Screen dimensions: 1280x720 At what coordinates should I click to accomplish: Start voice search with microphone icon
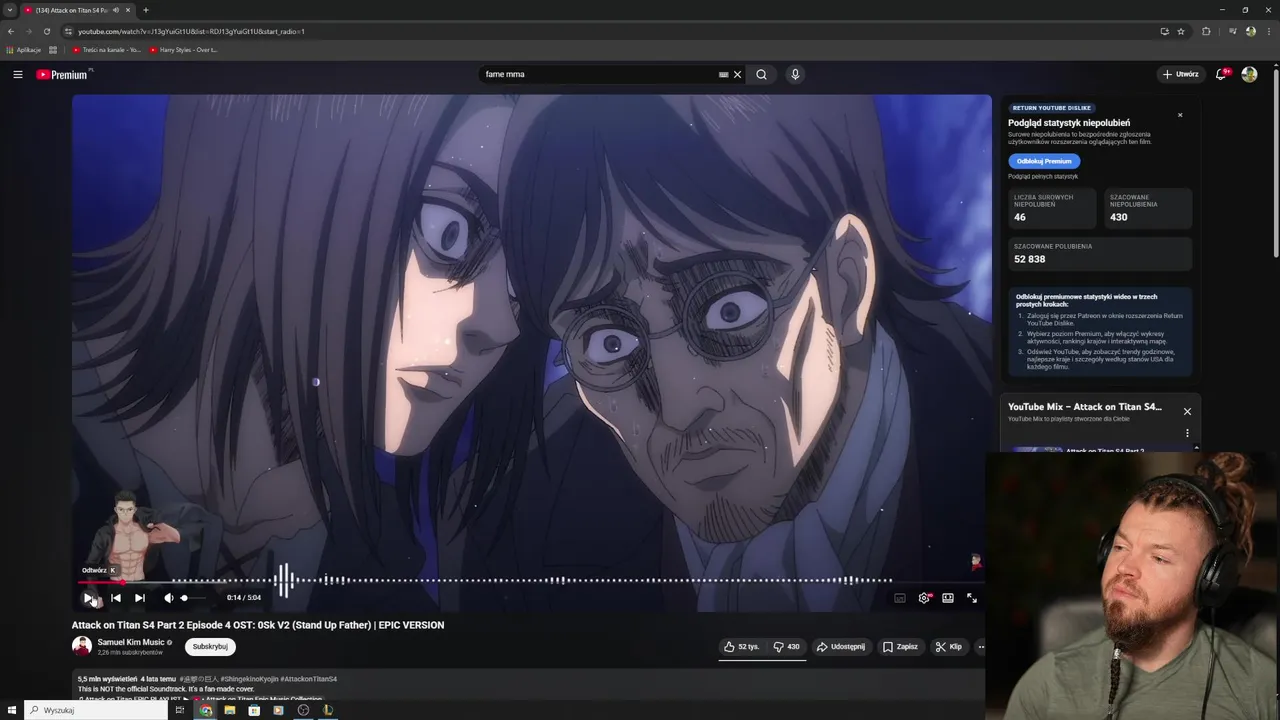[x=795, y=74]
